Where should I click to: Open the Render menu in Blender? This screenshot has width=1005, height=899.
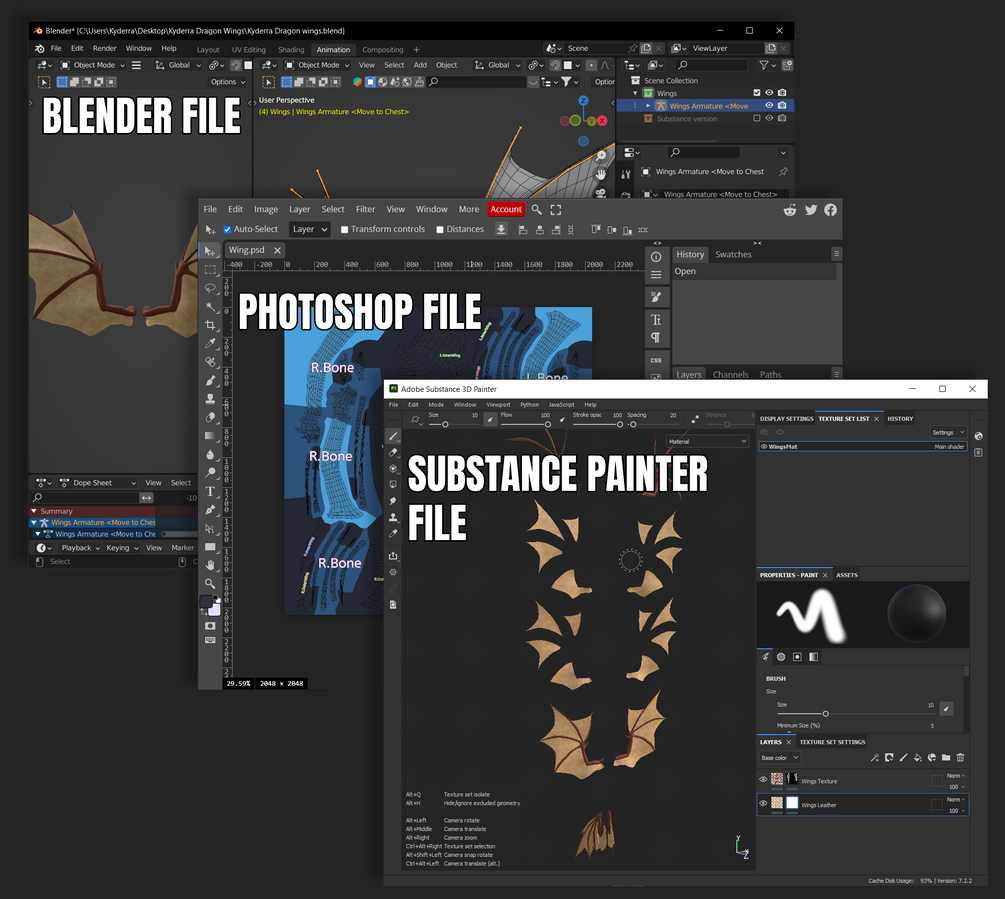tap(104, 49)
